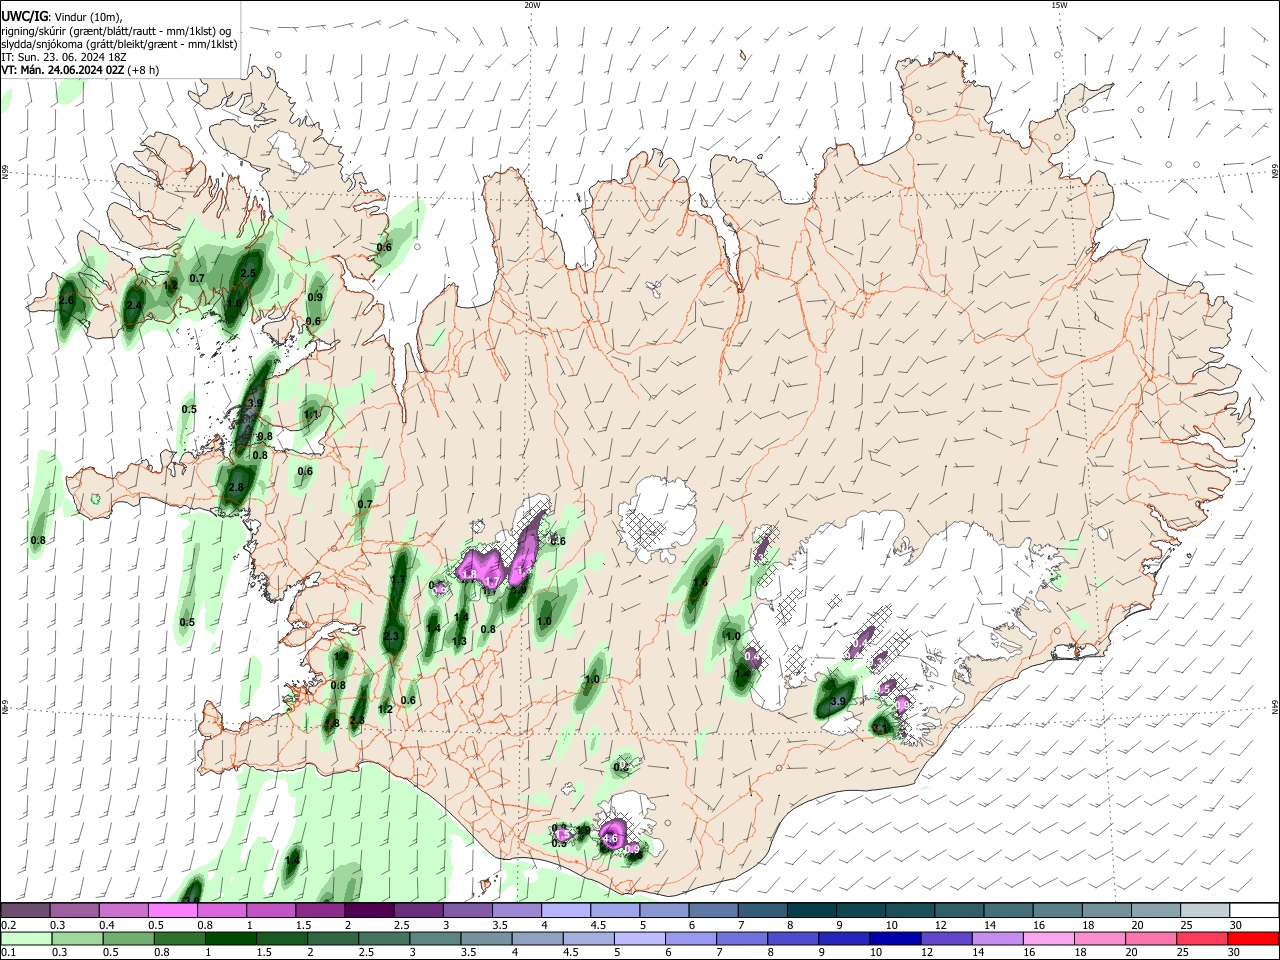Image resolution: width=1280 pixels, height=960 pixels.
Task: Click the 1.1 rain value on map
Action: (x=311, y=414)
